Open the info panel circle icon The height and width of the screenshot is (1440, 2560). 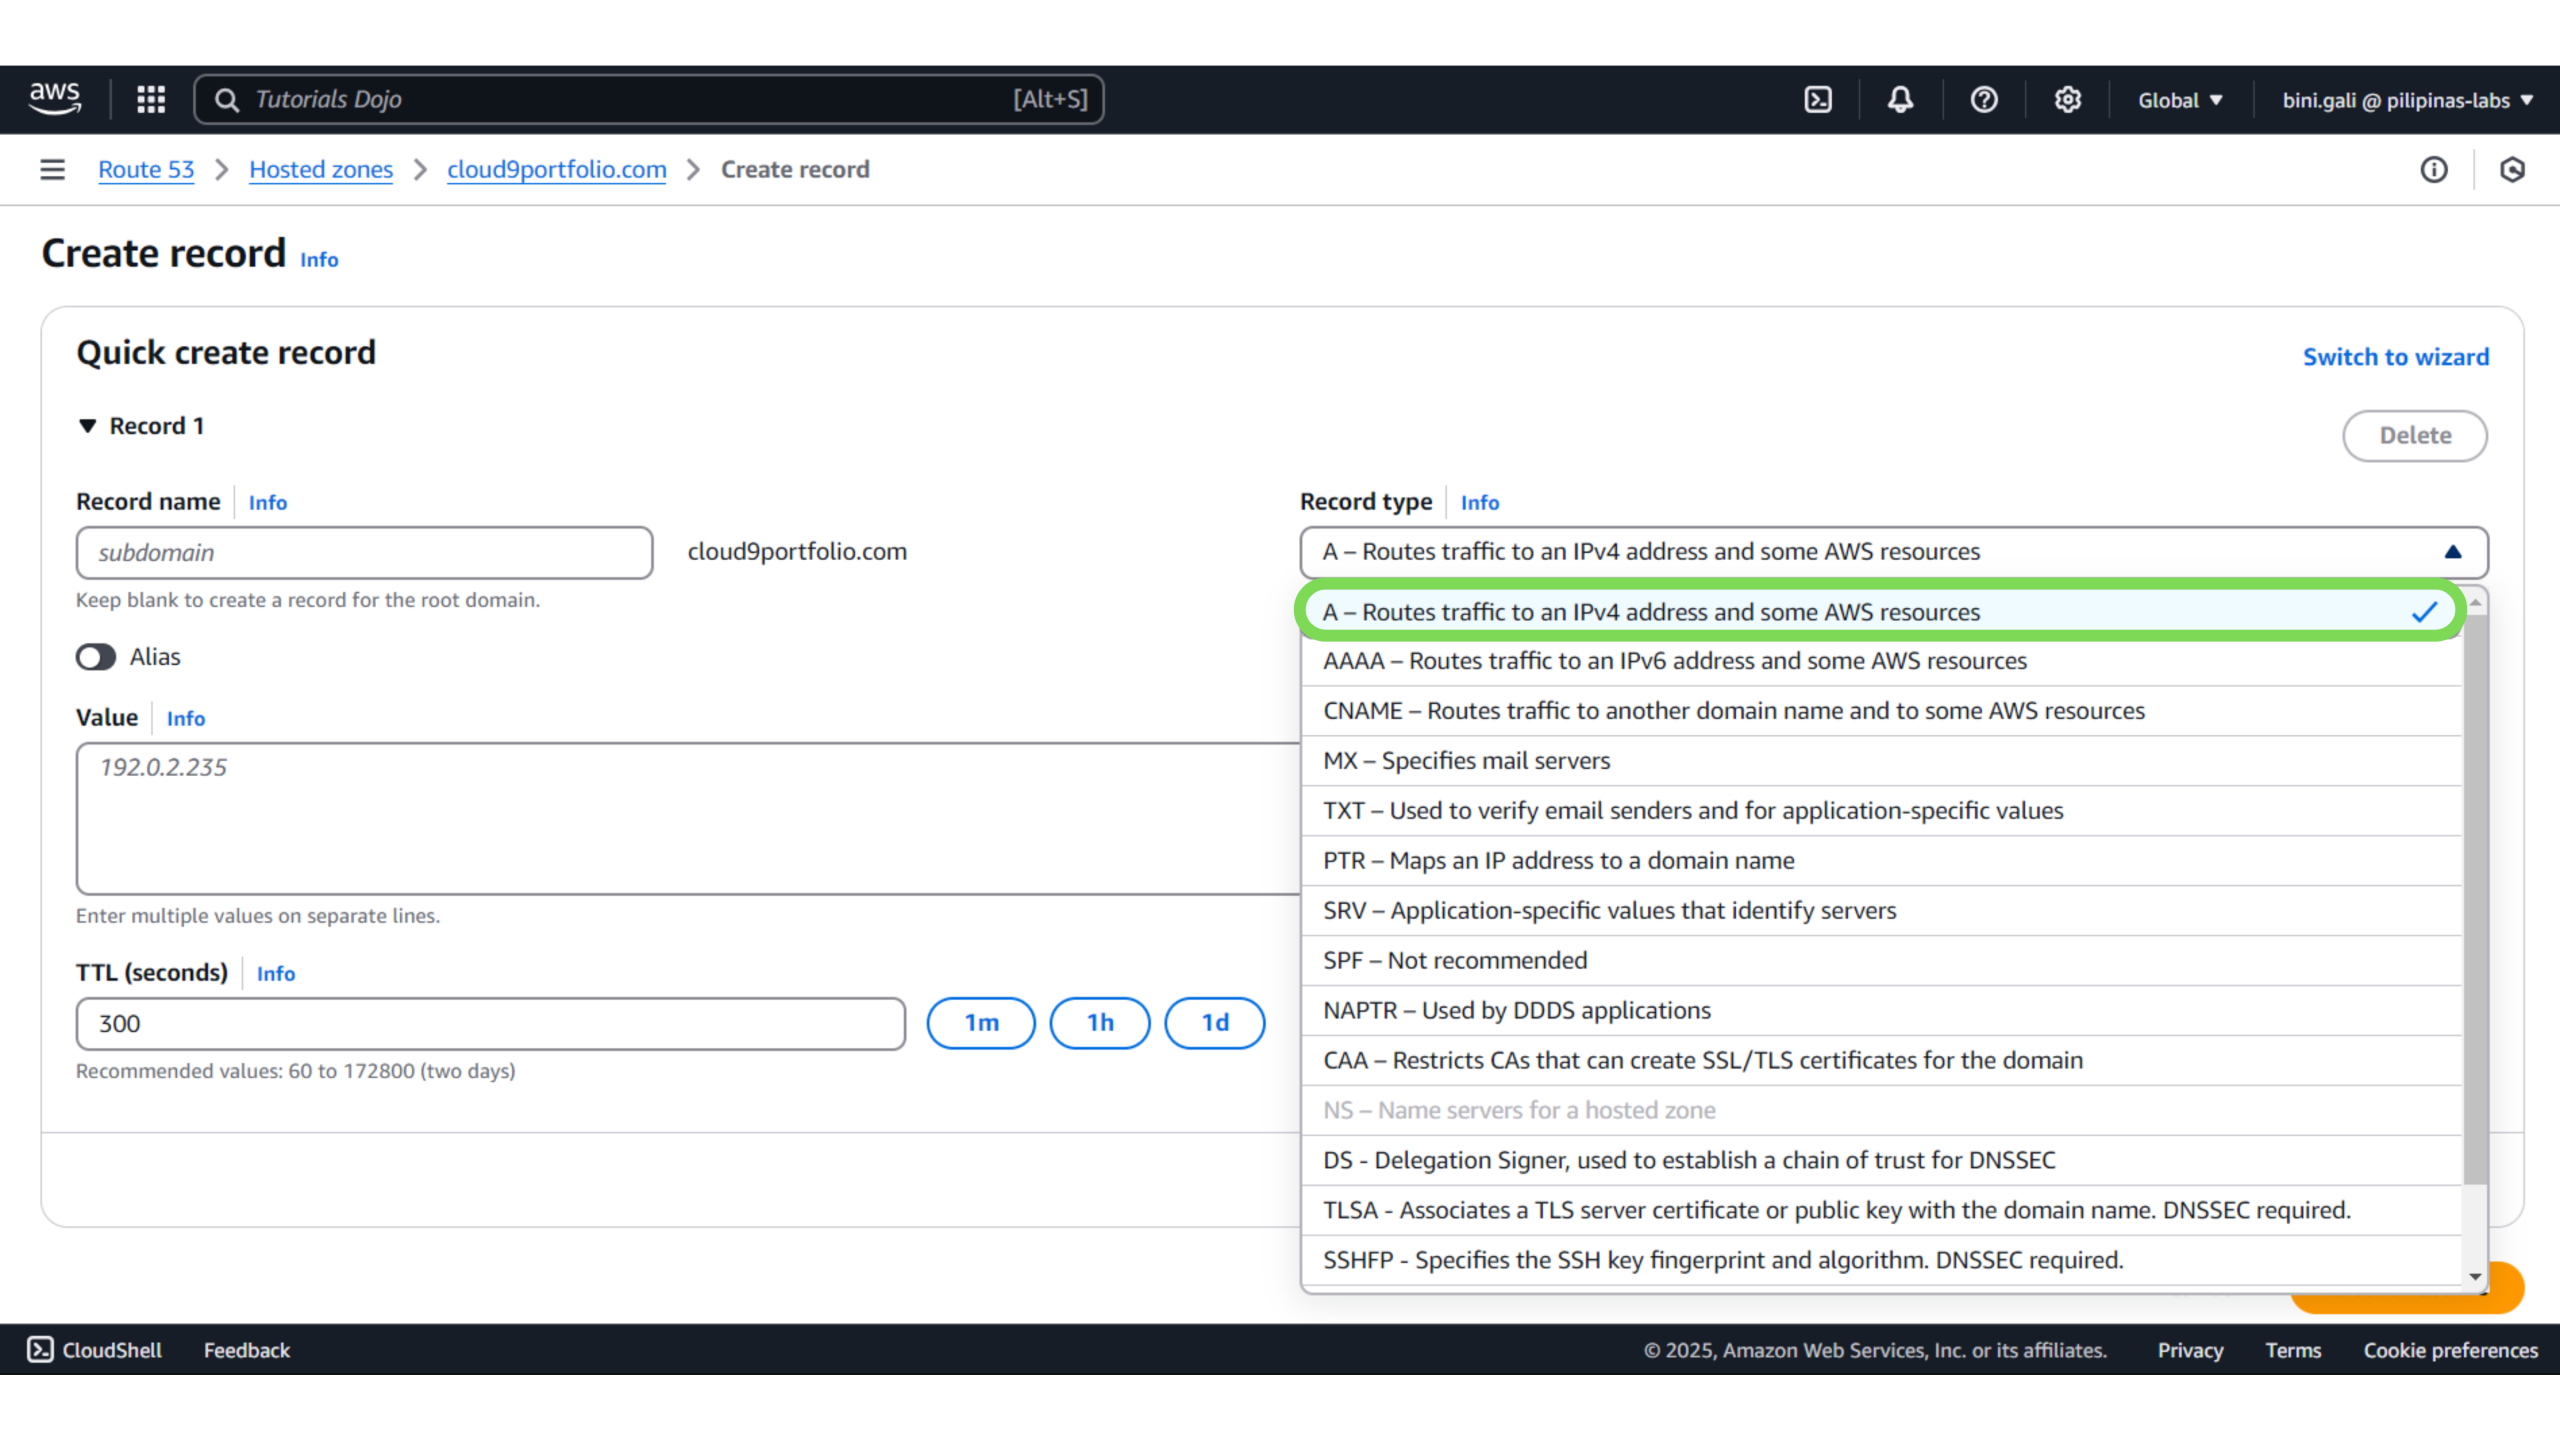pos(2433,170)
